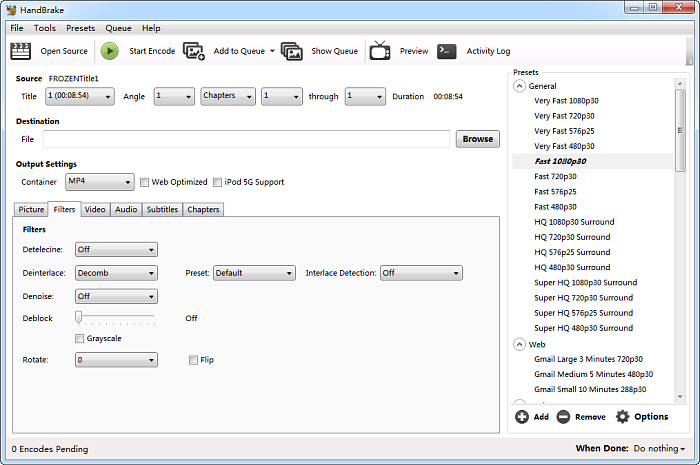The image size is (700, 465).
Task: Click the Preview label
Action: 414,51
